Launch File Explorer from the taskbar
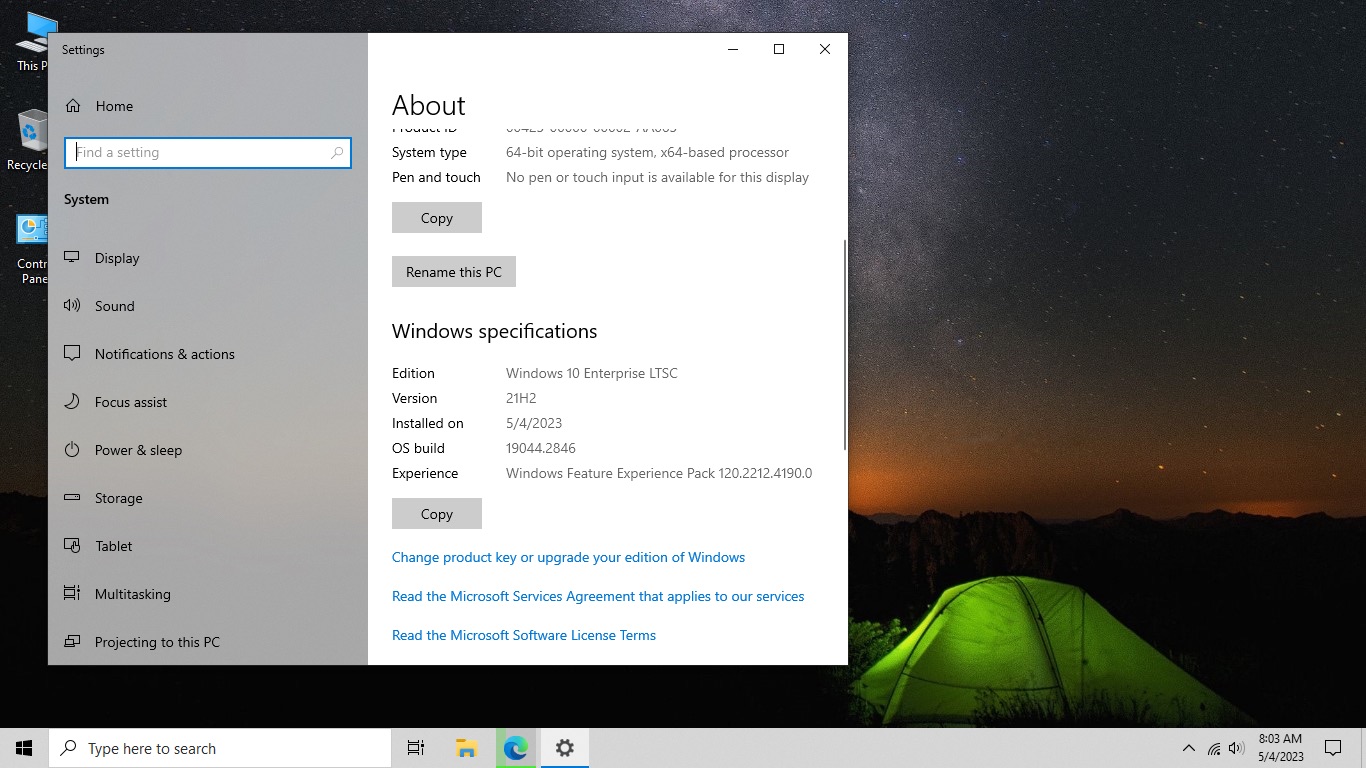Viewport: 1366px width, 768px height. point(466,748)
